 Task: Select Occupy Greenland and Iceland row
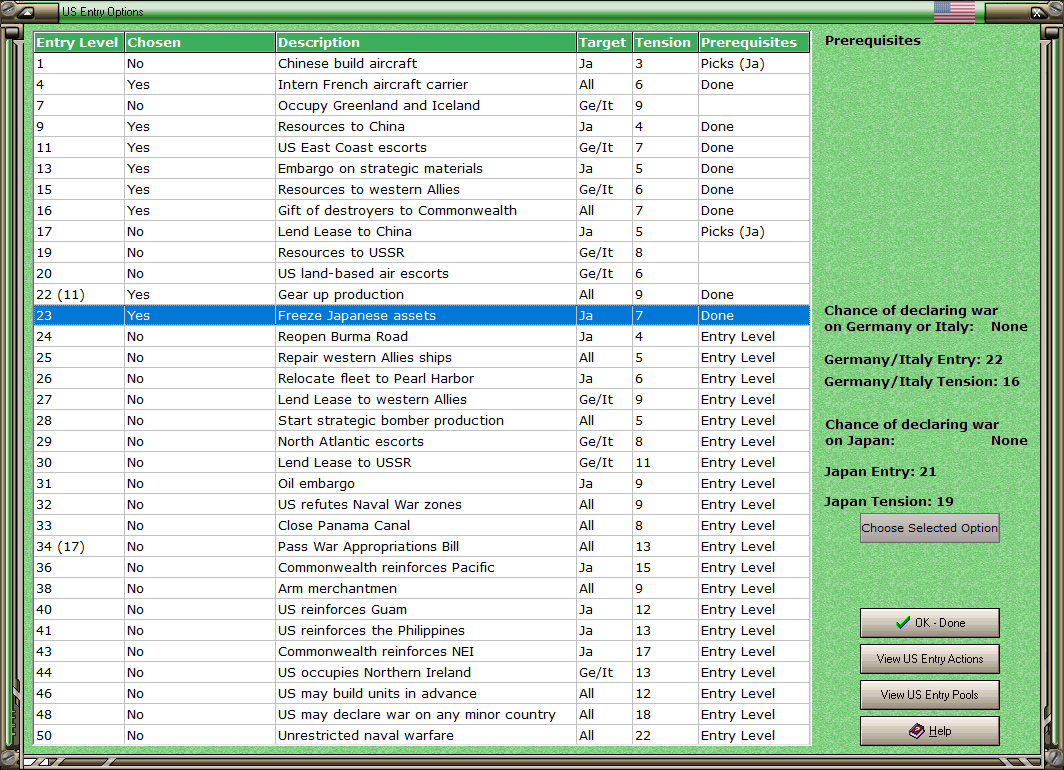click(422, 106)
